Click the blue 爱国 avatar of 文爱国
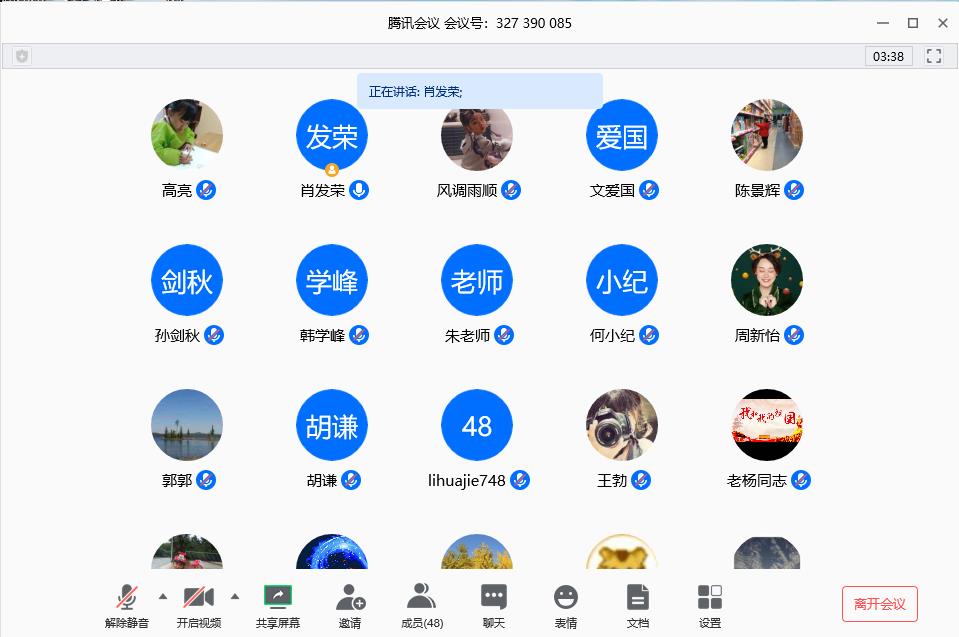The width and height of the screenshot is (959, 637). [x=622, y=136]
